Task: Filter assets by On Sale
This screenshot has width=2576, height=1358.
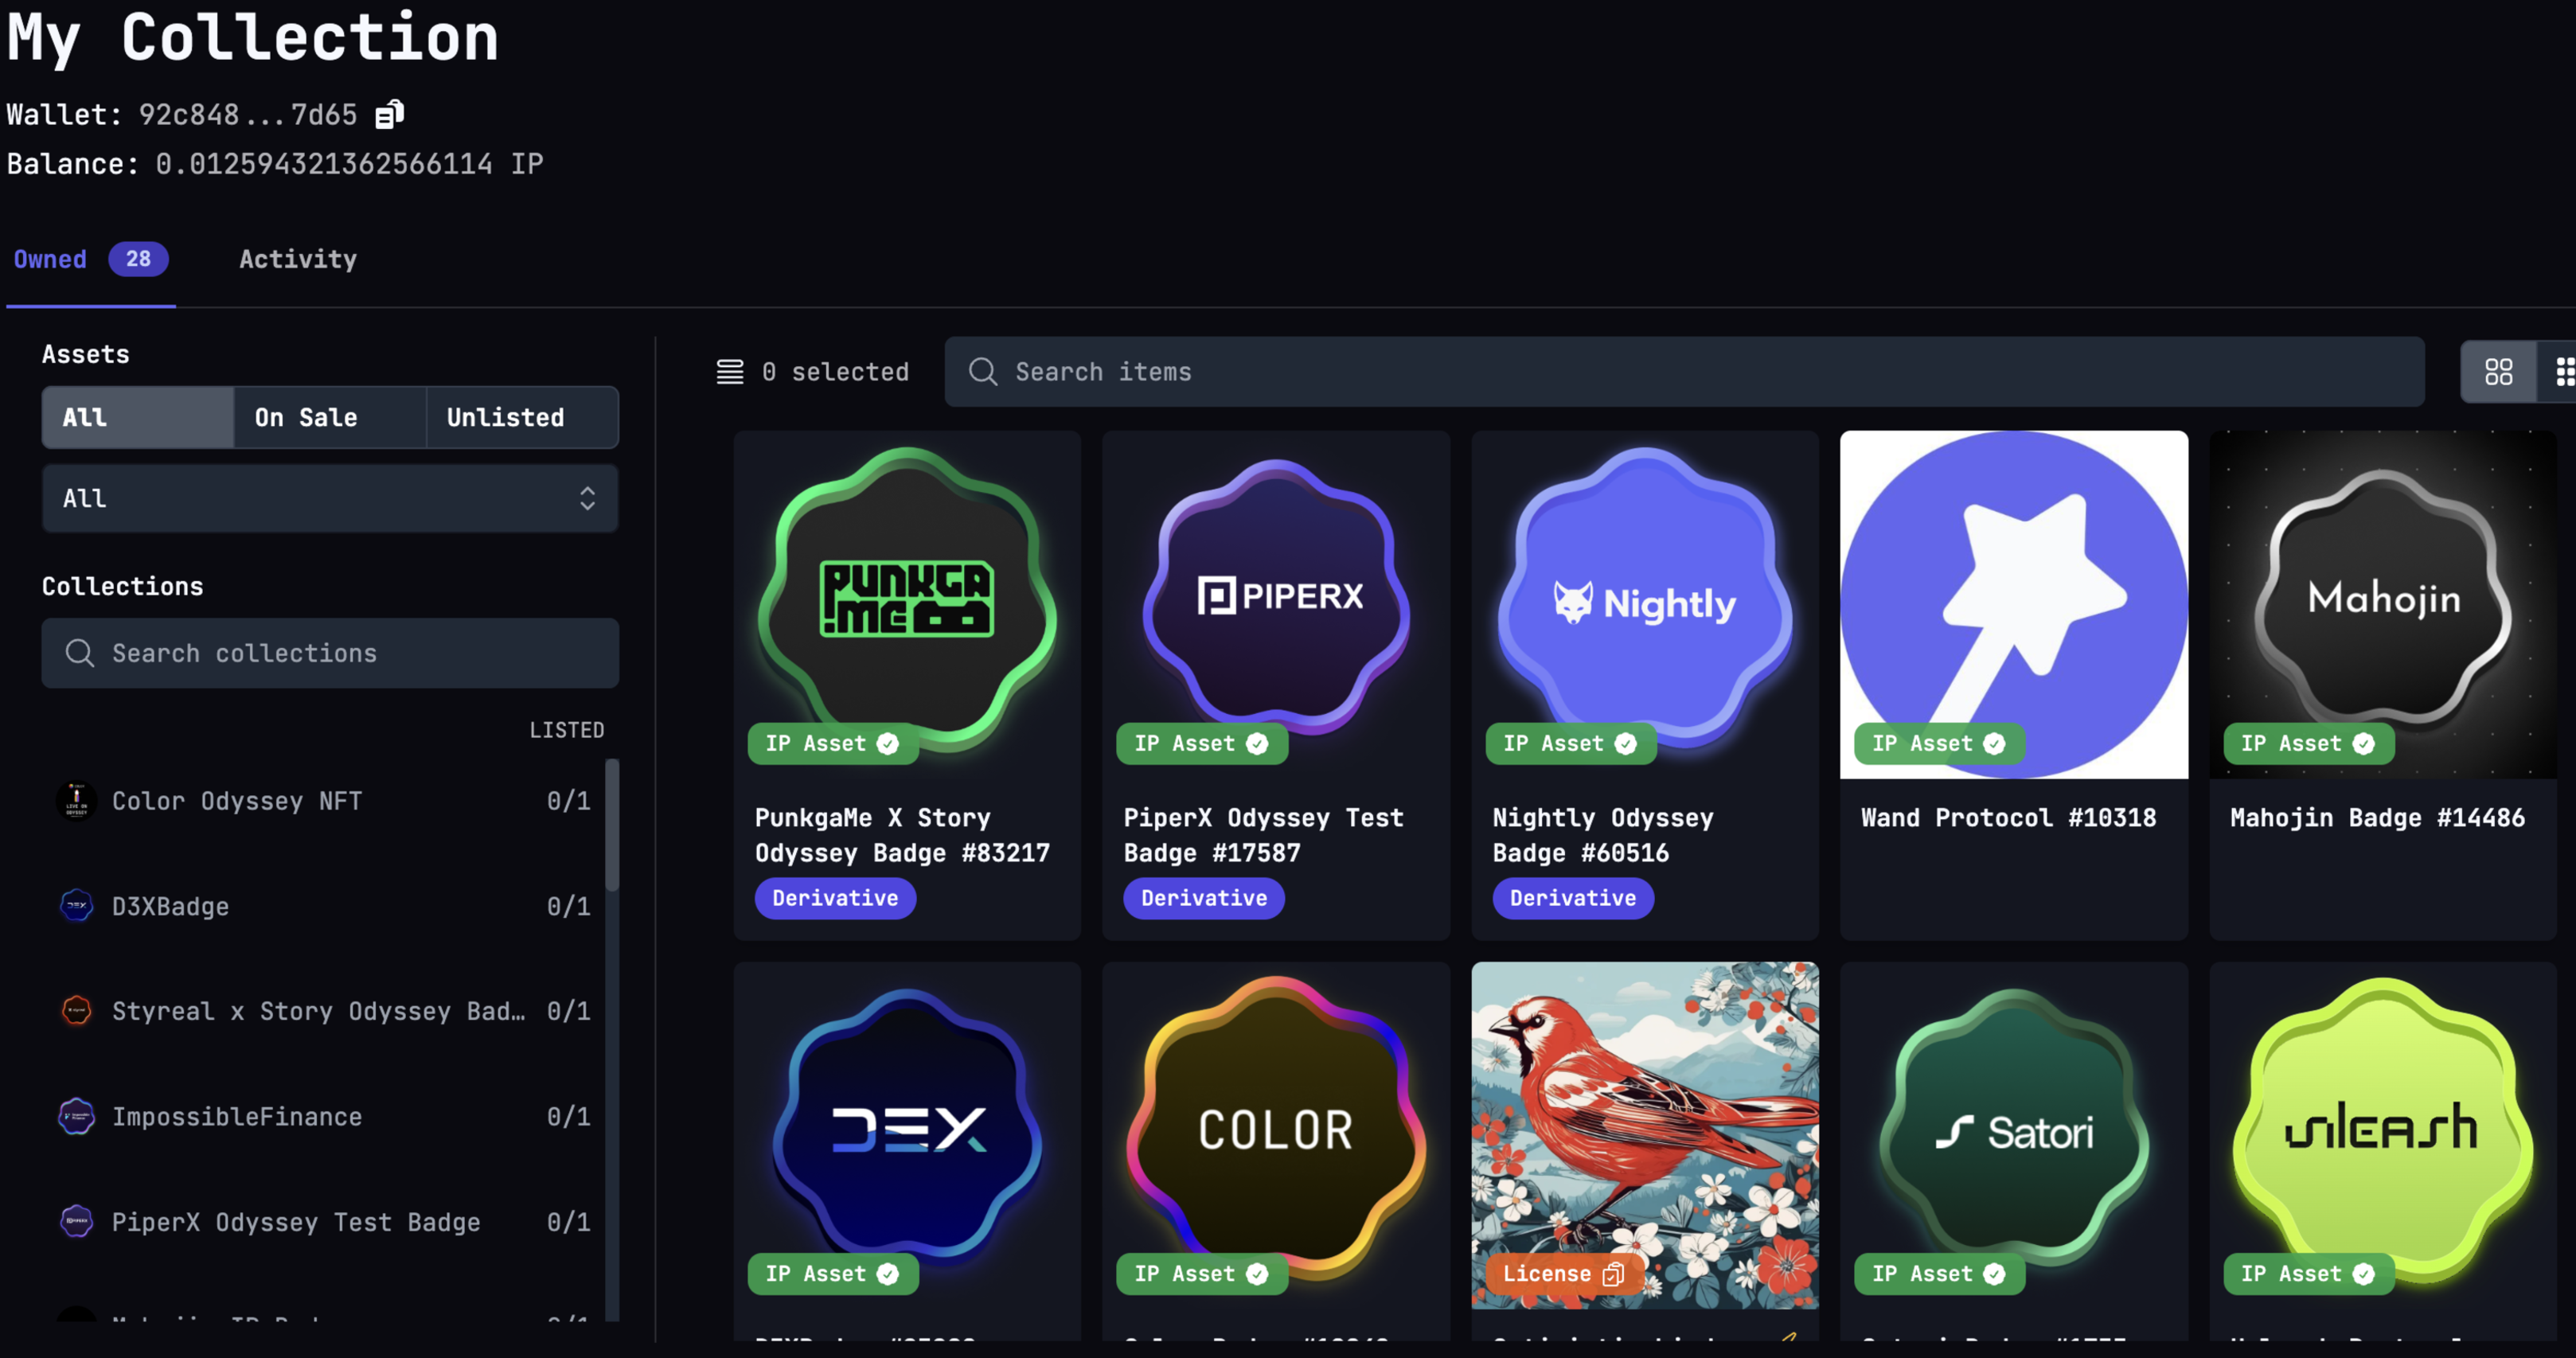Action: click(x=330, y=417)
